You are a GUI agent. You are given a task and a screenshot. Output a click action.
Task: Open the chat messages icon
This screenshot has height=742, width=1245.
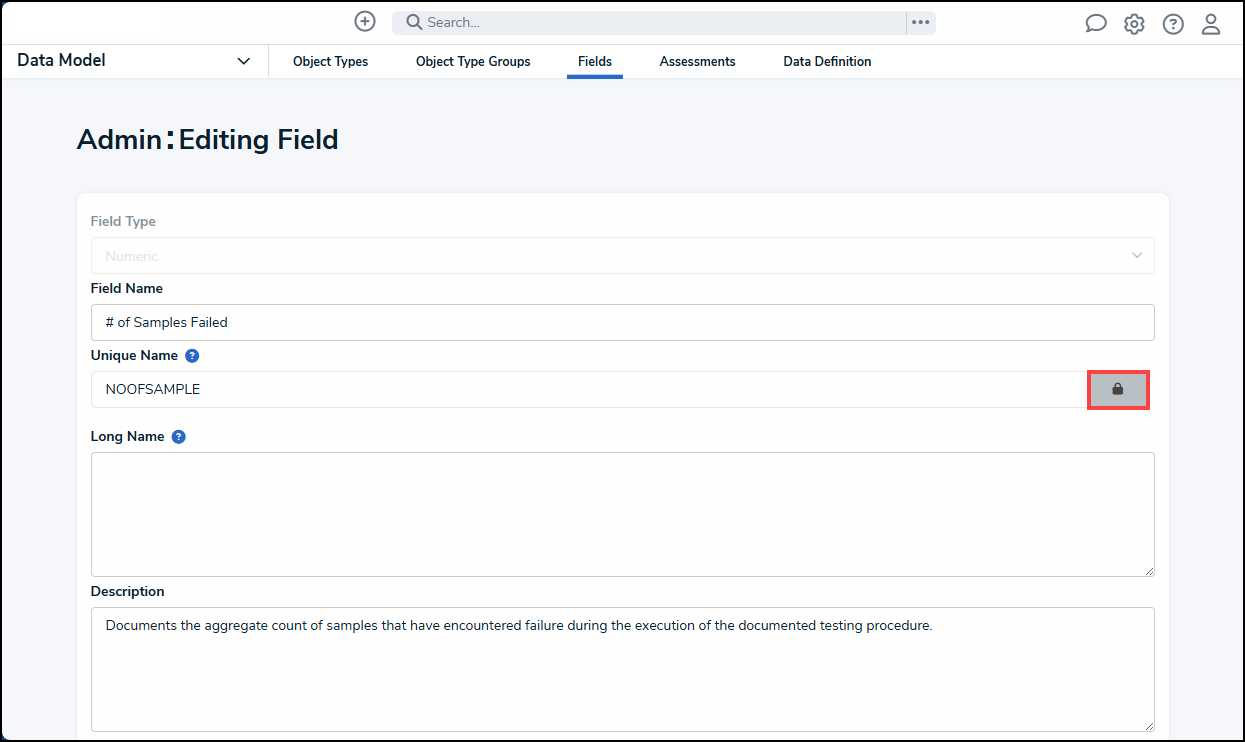(x=1096, y=23)
